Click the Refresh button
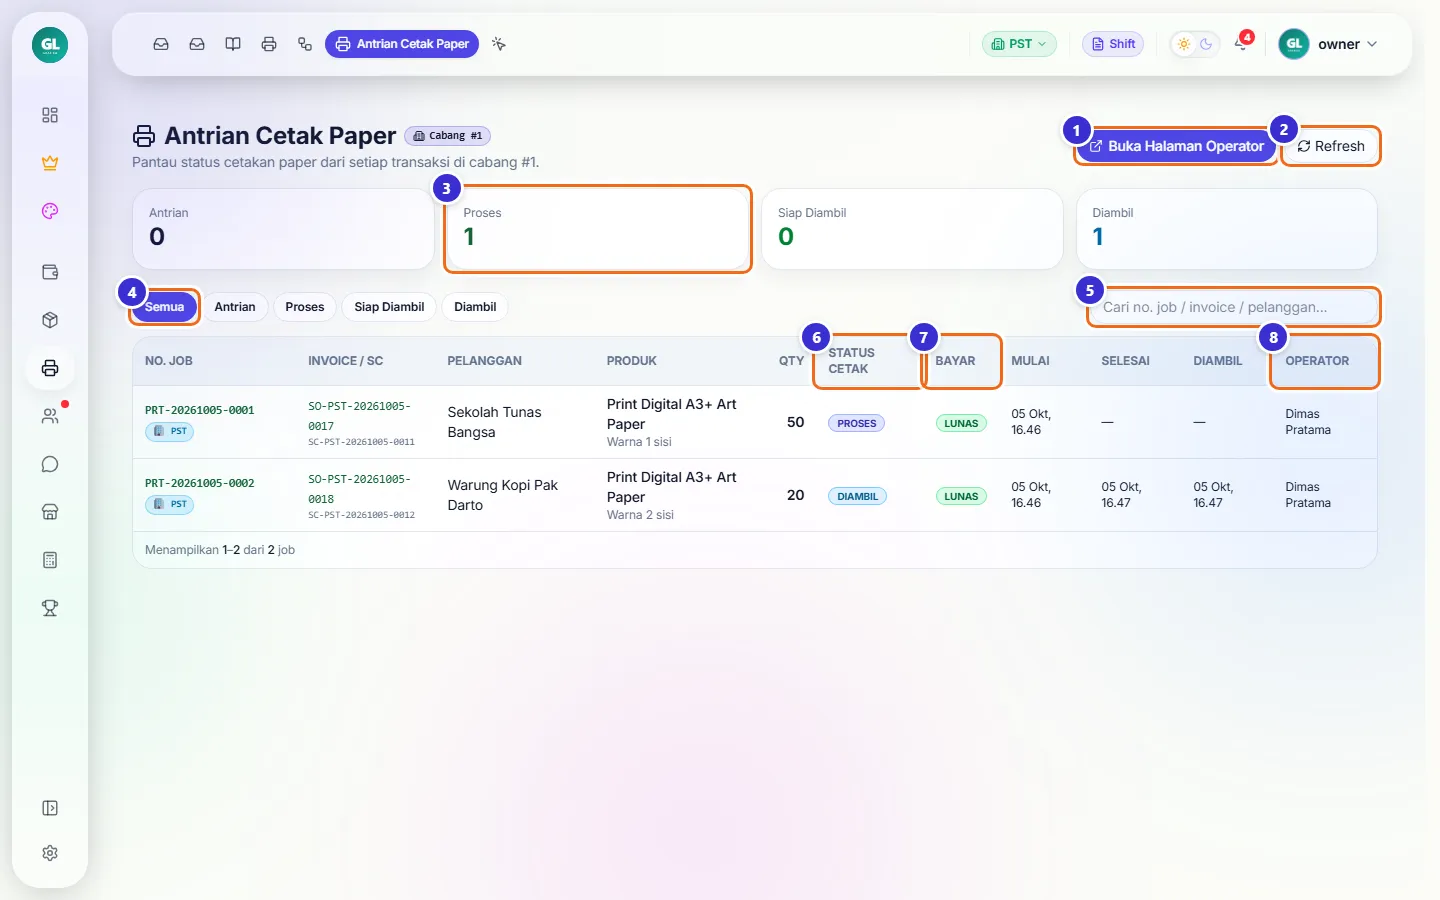Screen dimensions: 1440x900 [1331, 146]
